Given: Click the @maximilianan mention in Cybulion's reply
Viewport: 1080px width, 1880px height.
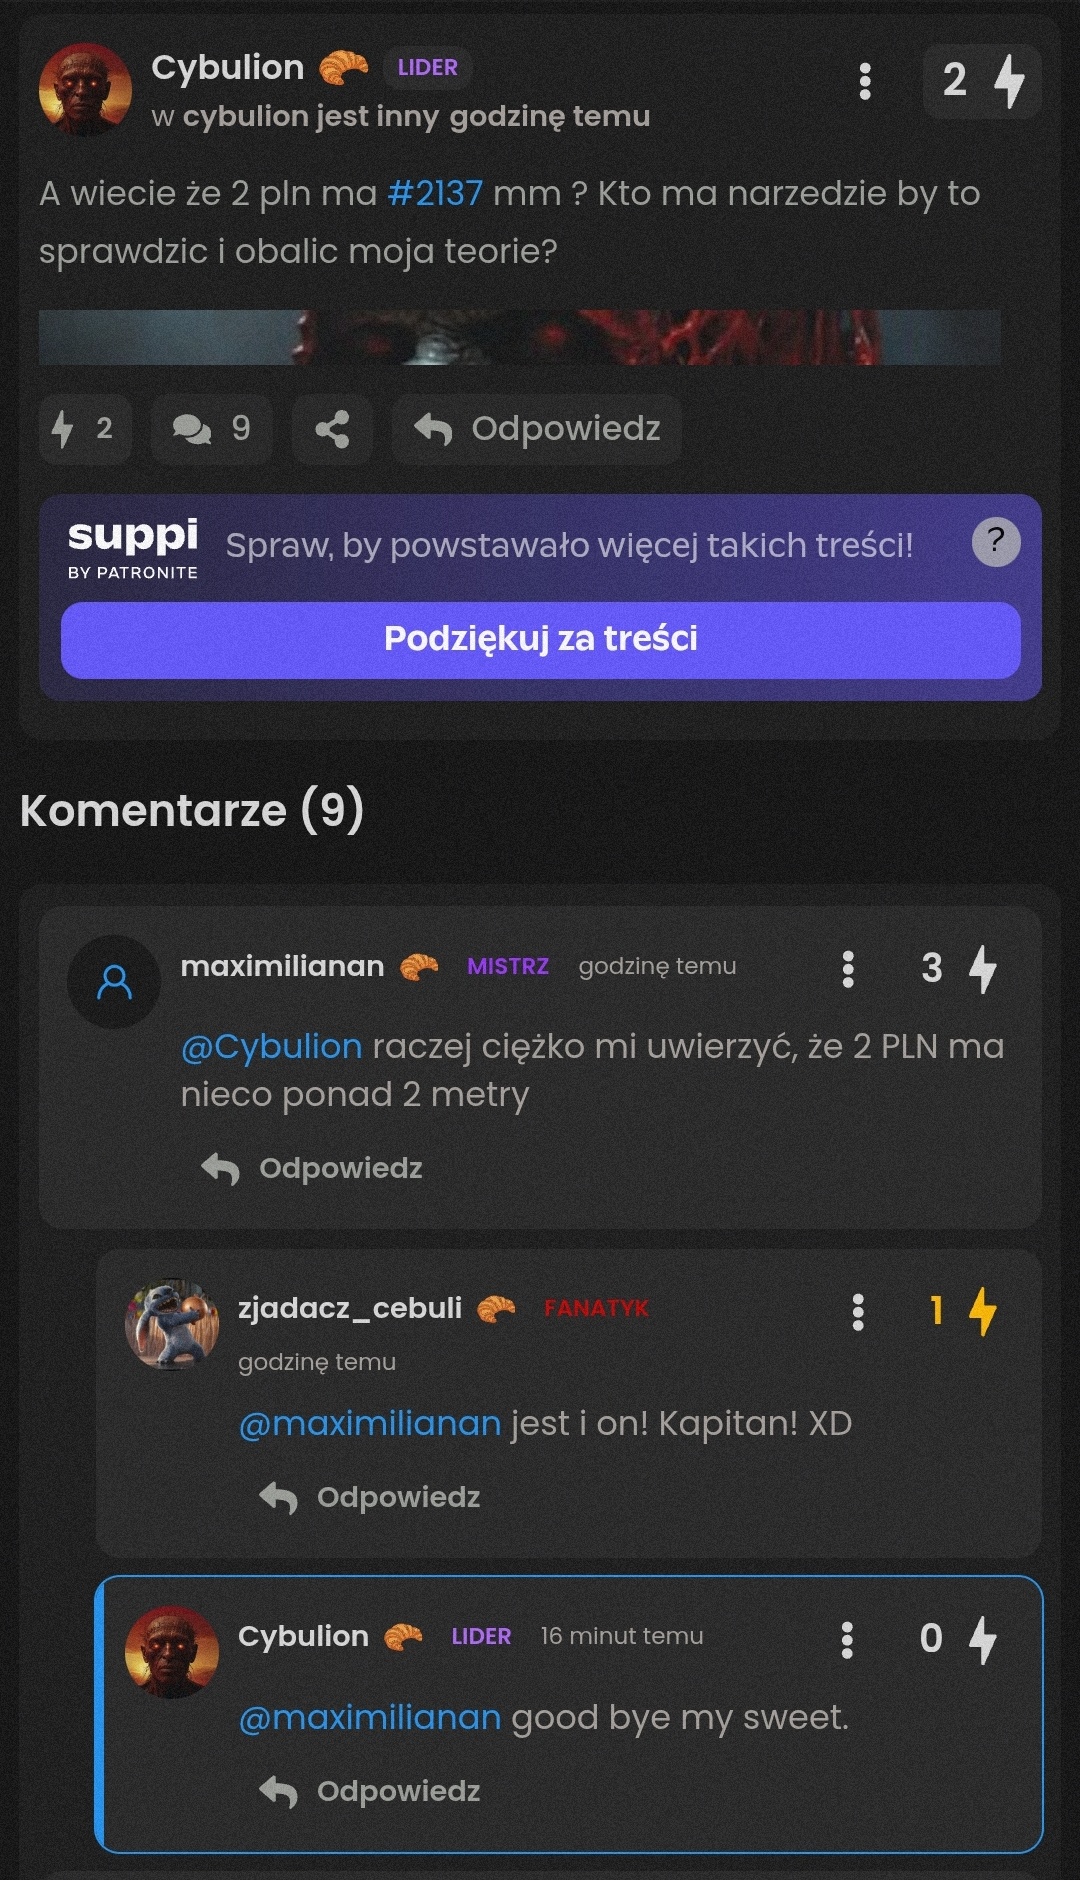Looking at the screenshot, I should coord(370,1717).
